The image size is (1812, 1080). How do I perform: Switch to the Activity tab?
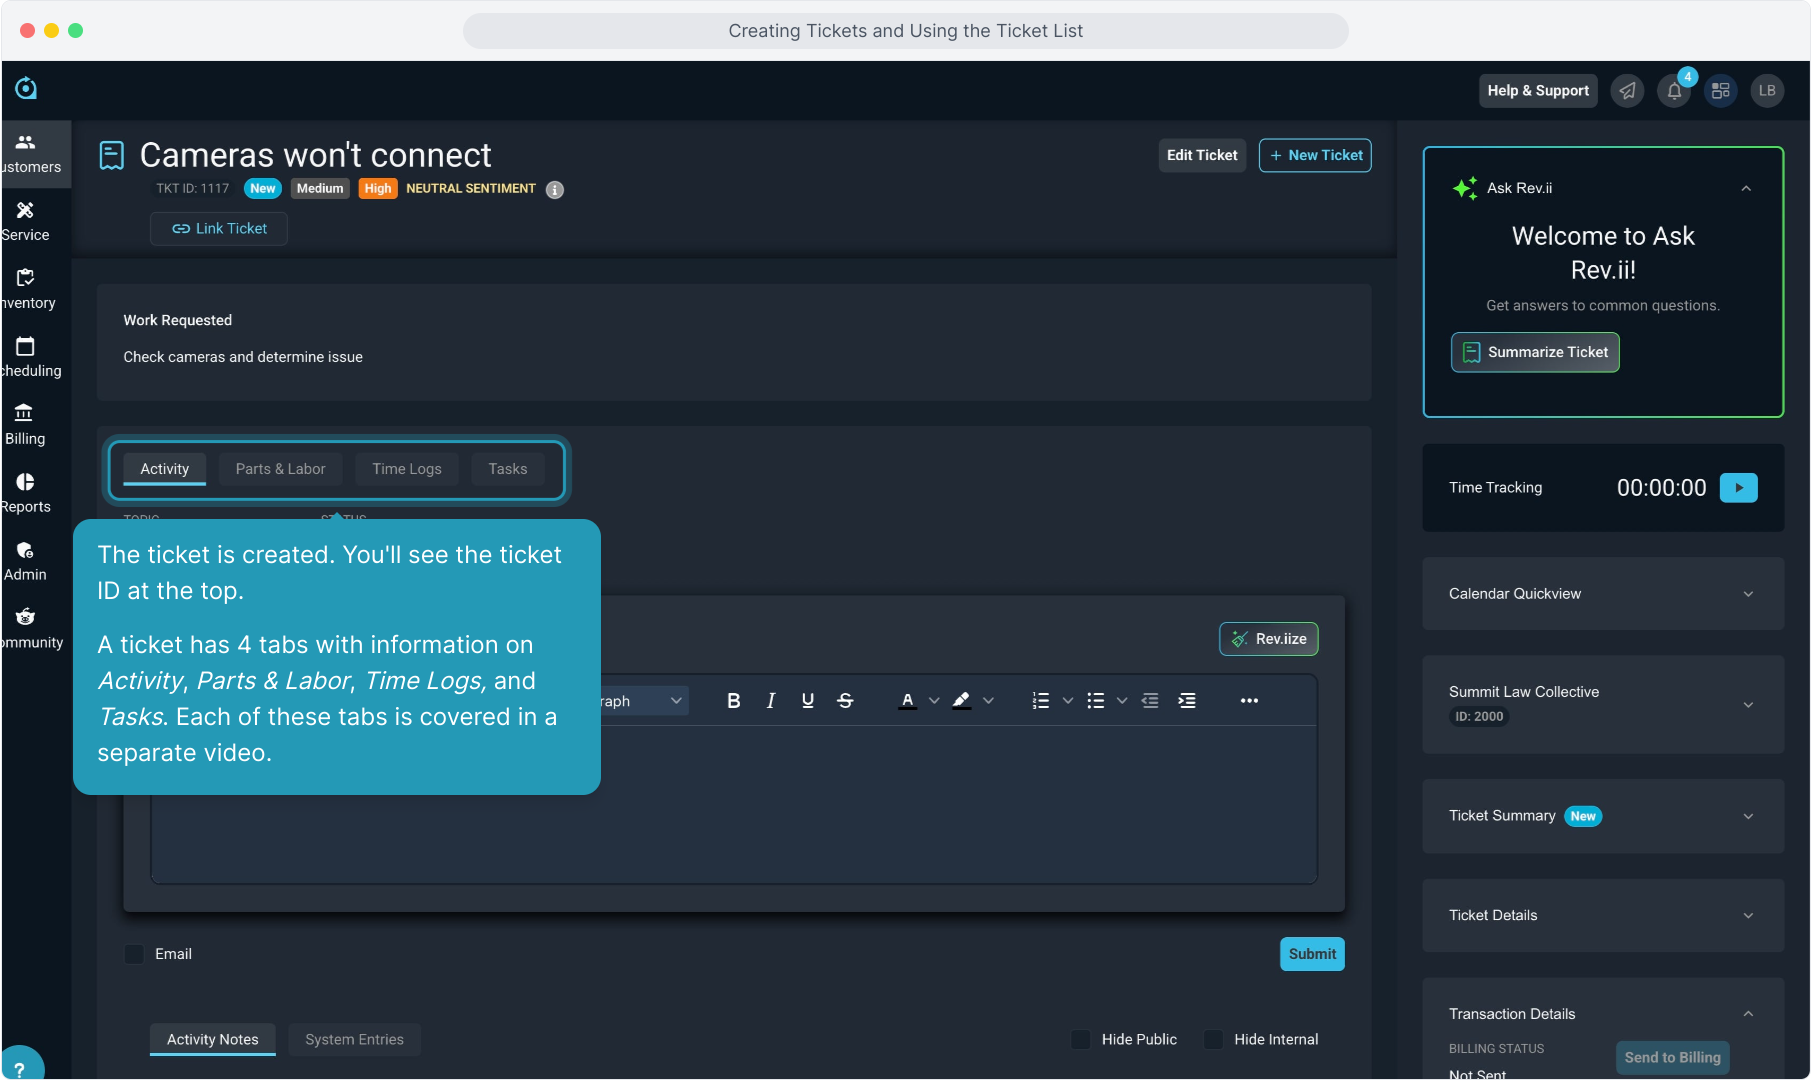[x=165, y=469]
